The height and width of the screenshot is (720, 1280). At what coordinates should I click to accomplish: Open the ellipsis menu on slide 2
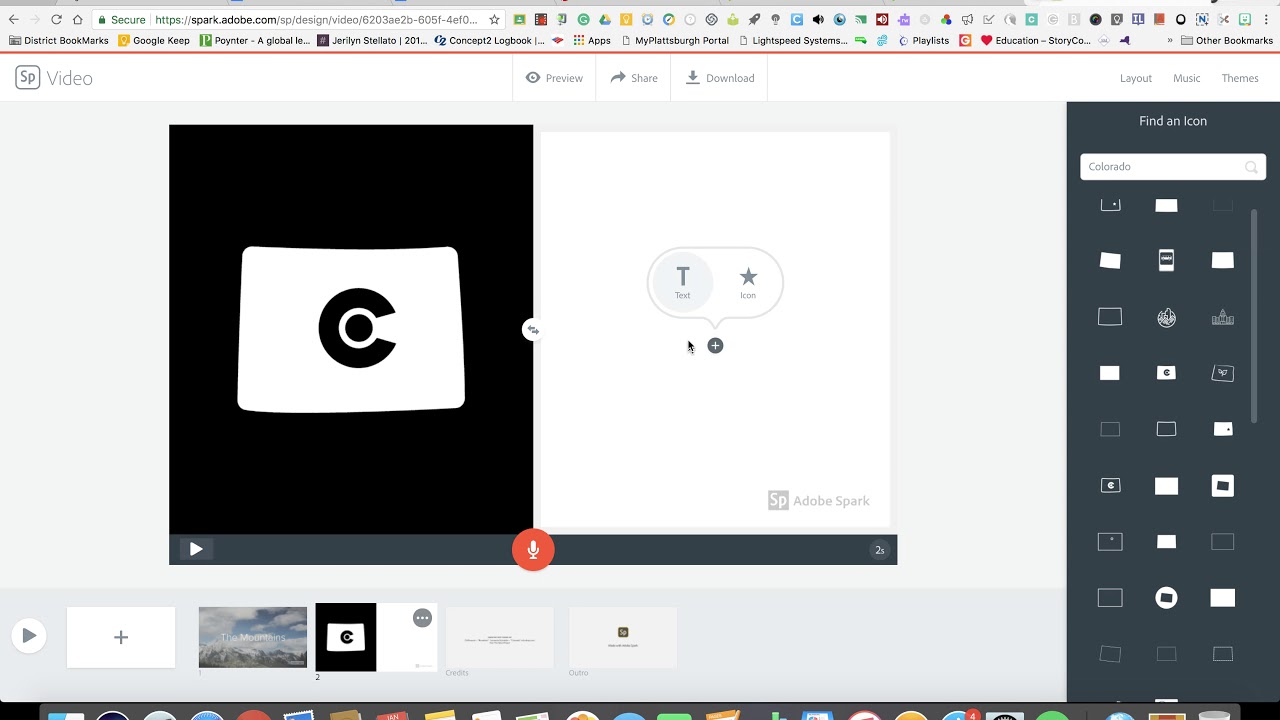(x=422, y=618)
